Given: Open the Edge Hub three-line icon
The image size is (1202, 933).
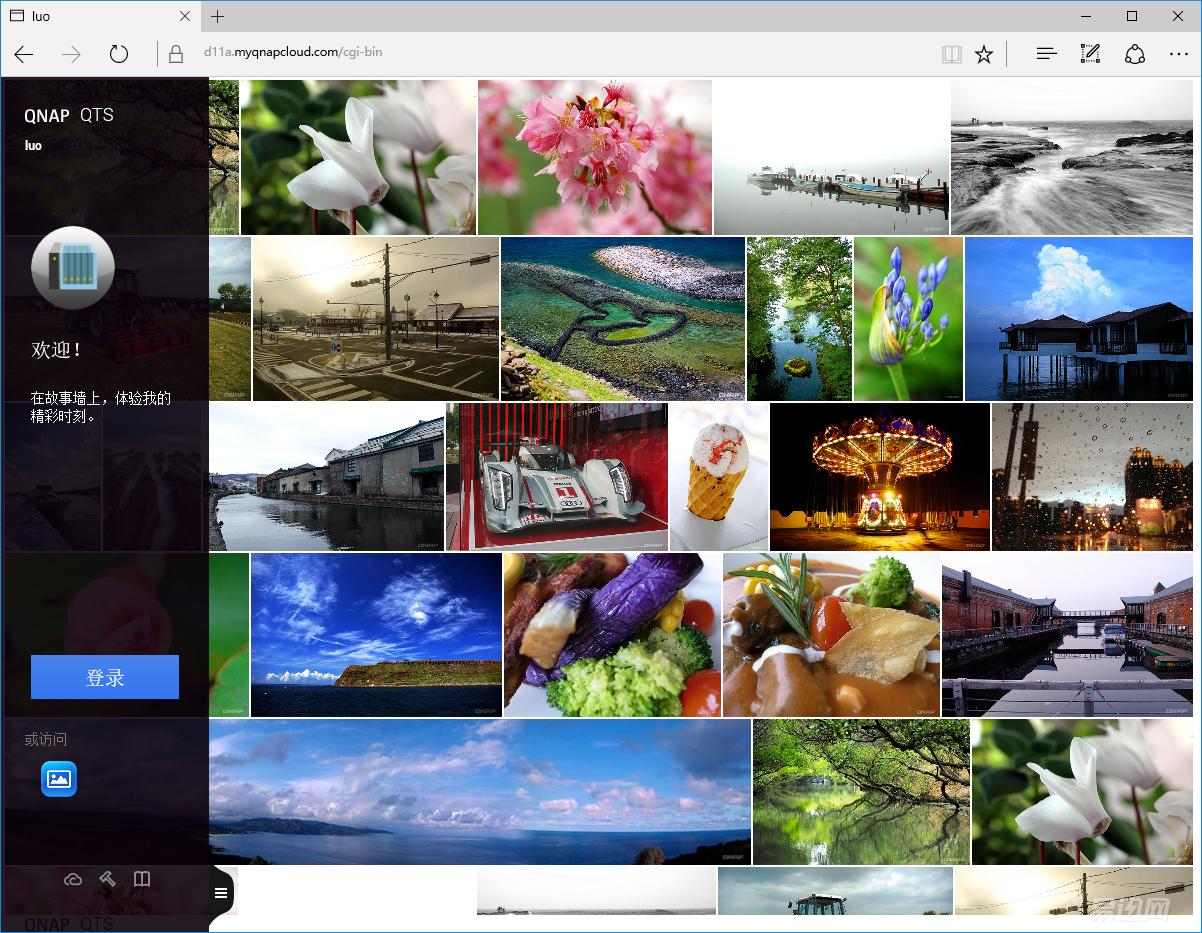Looking at the screenshot, I should click(x=1046, y=54).
